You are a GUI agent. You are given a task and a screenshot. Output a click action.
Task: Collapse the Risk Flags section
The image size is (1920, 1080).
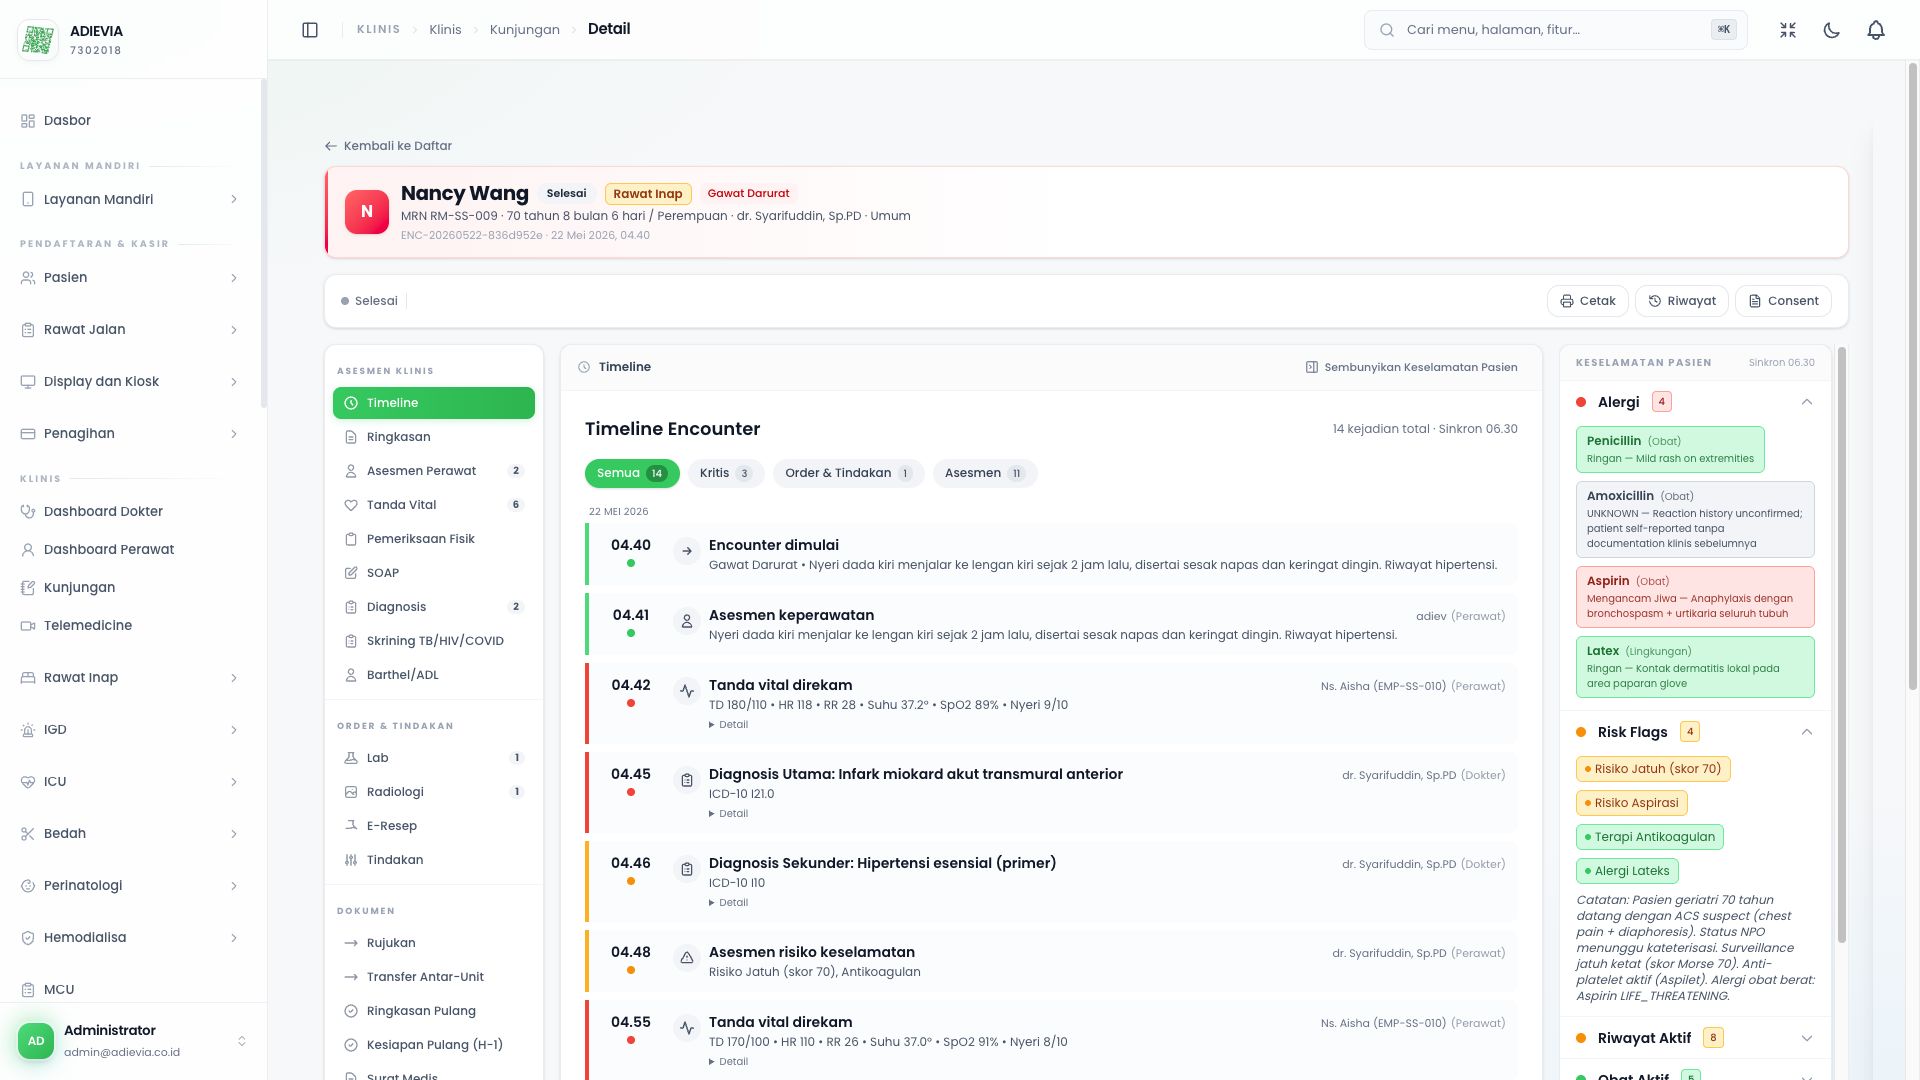(x=1807, y=732)
